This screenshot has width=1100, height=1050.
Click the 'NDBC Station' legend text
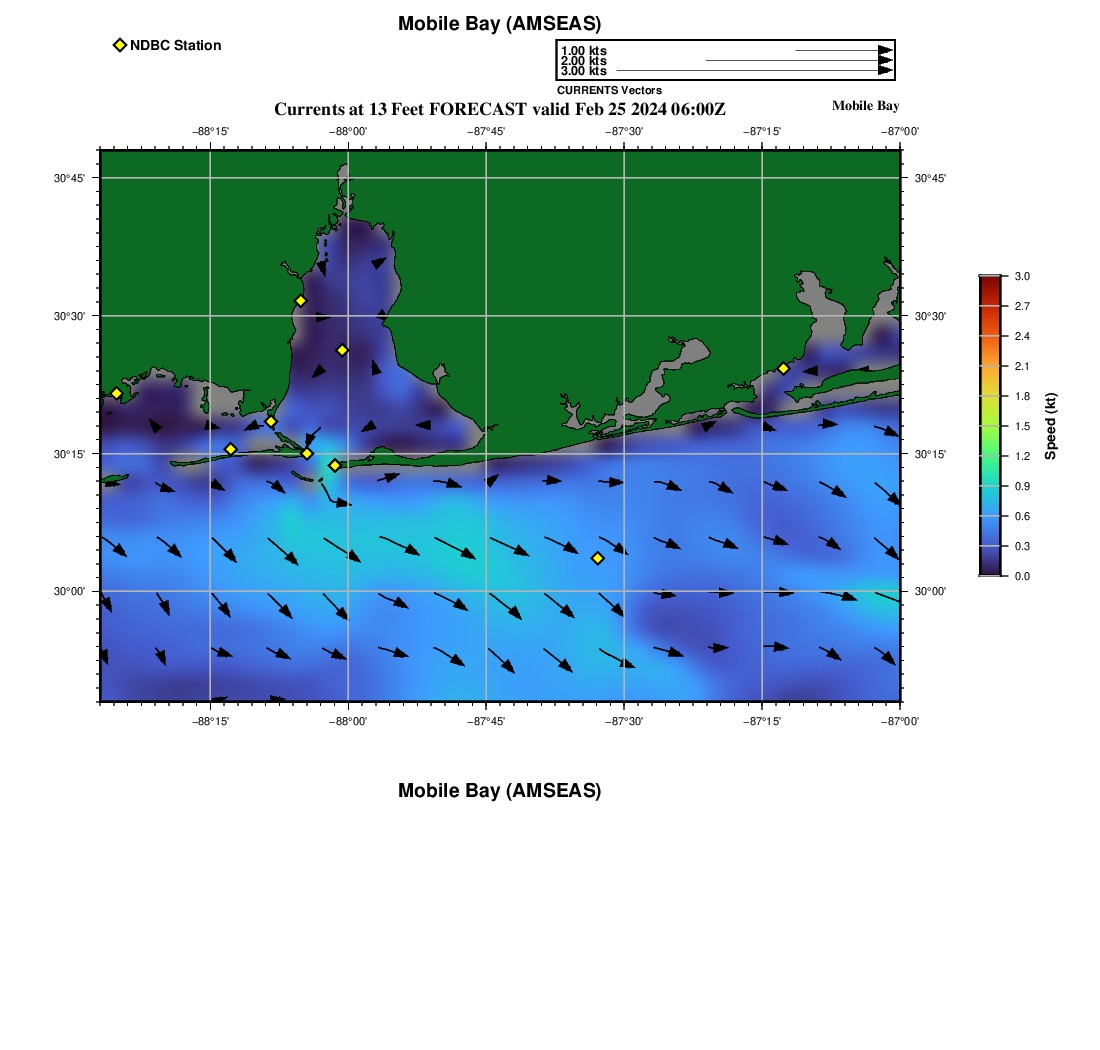(175, 45)
